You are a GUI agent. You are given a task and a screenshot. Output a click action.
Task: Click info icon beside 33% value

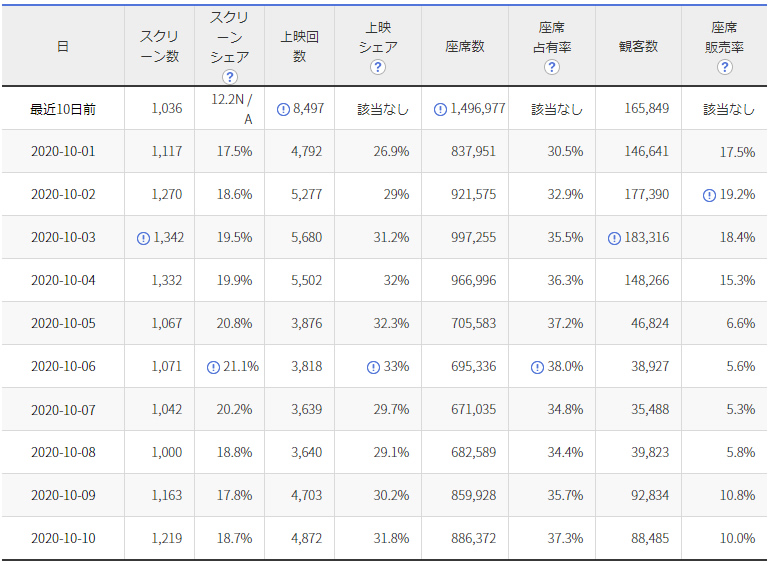click(373, 367)
